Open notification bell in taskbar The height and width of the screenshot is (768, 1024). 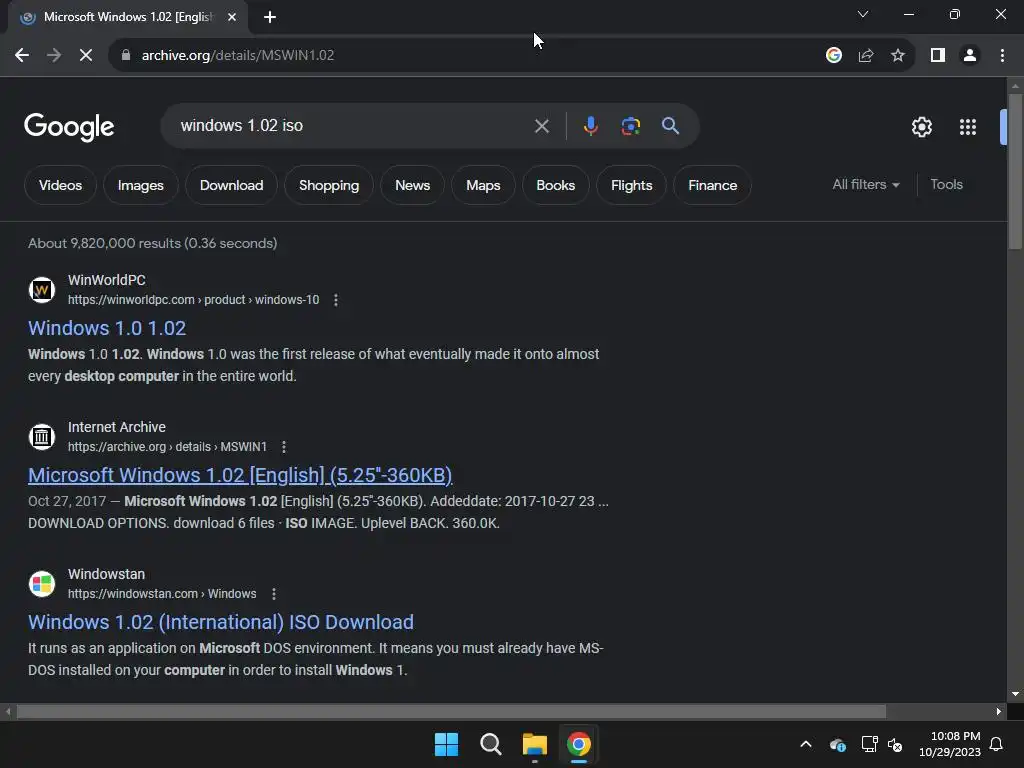click(x=996, y=744)
